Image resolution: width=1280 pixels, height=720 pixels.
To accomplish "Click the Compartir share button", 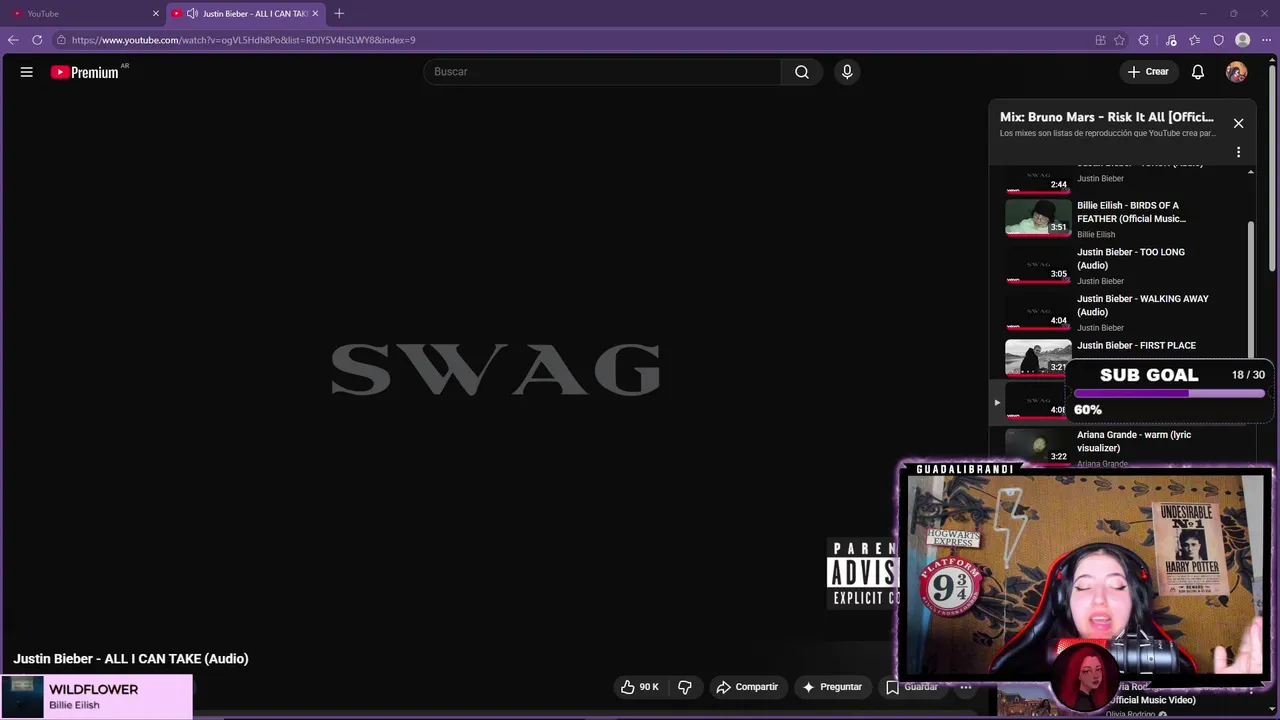I will coord(747,687).
